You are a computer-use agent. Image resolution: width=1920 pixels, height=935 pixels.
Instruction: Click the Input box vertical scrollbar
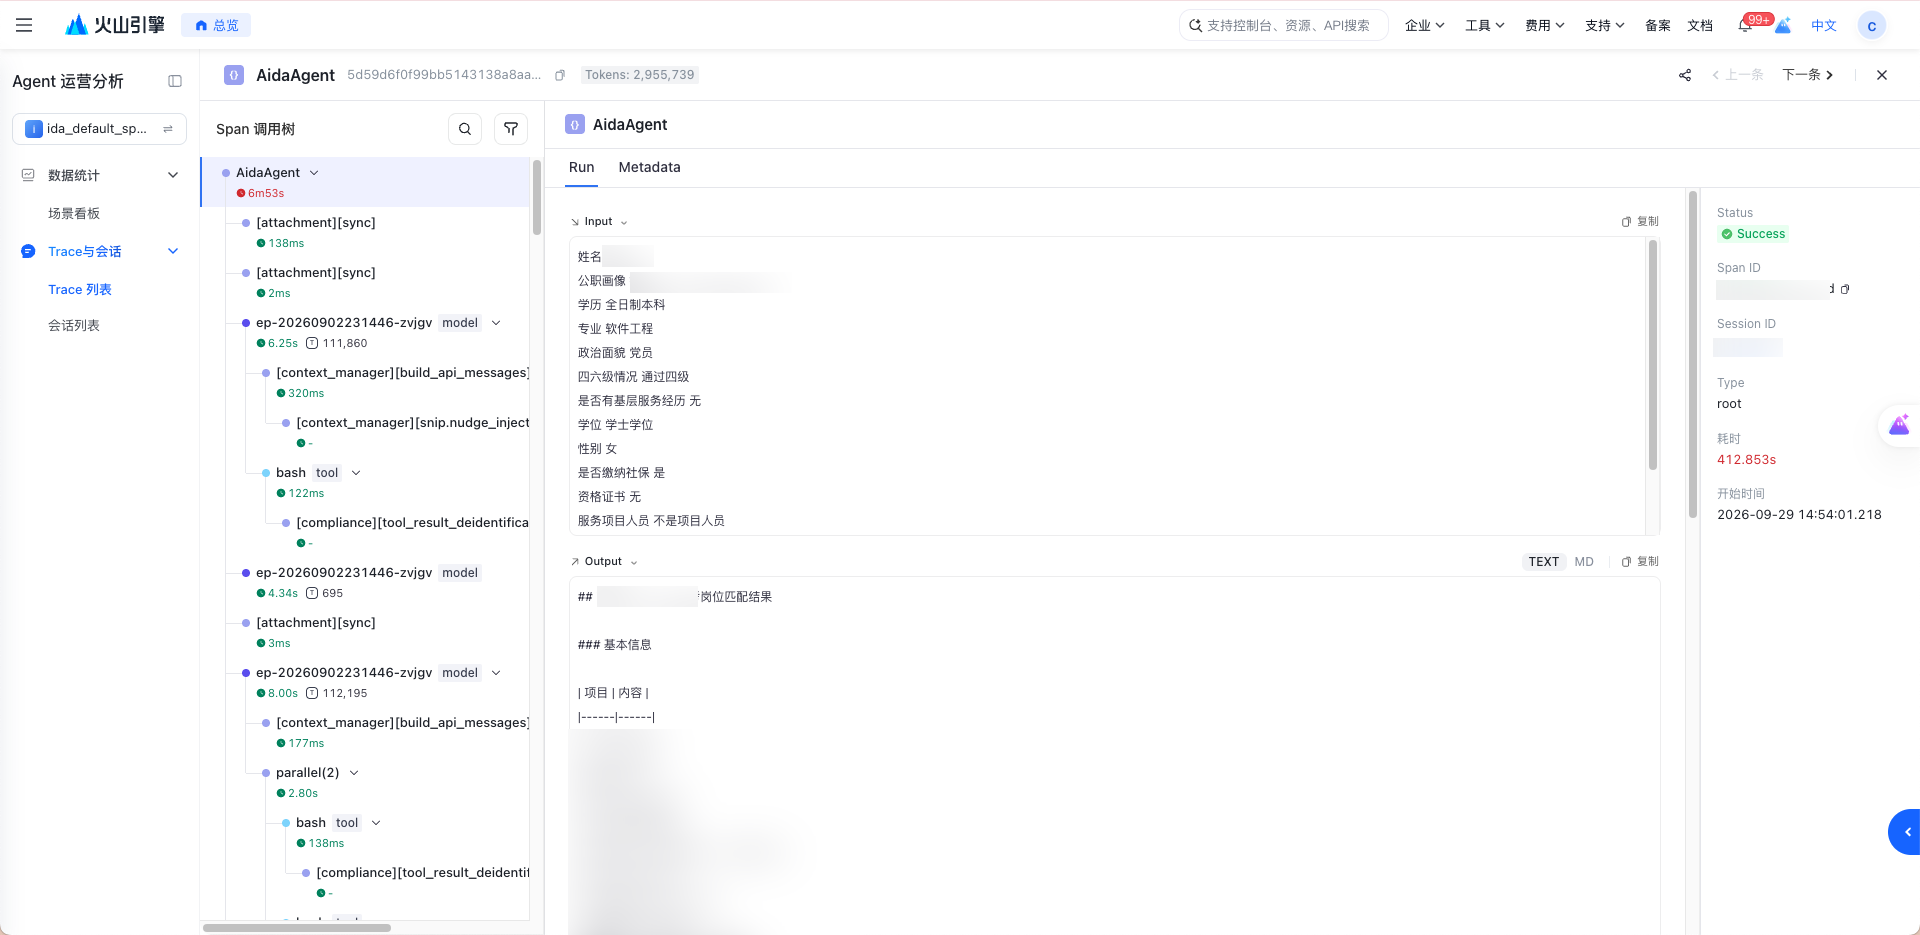click(1653, 355)
